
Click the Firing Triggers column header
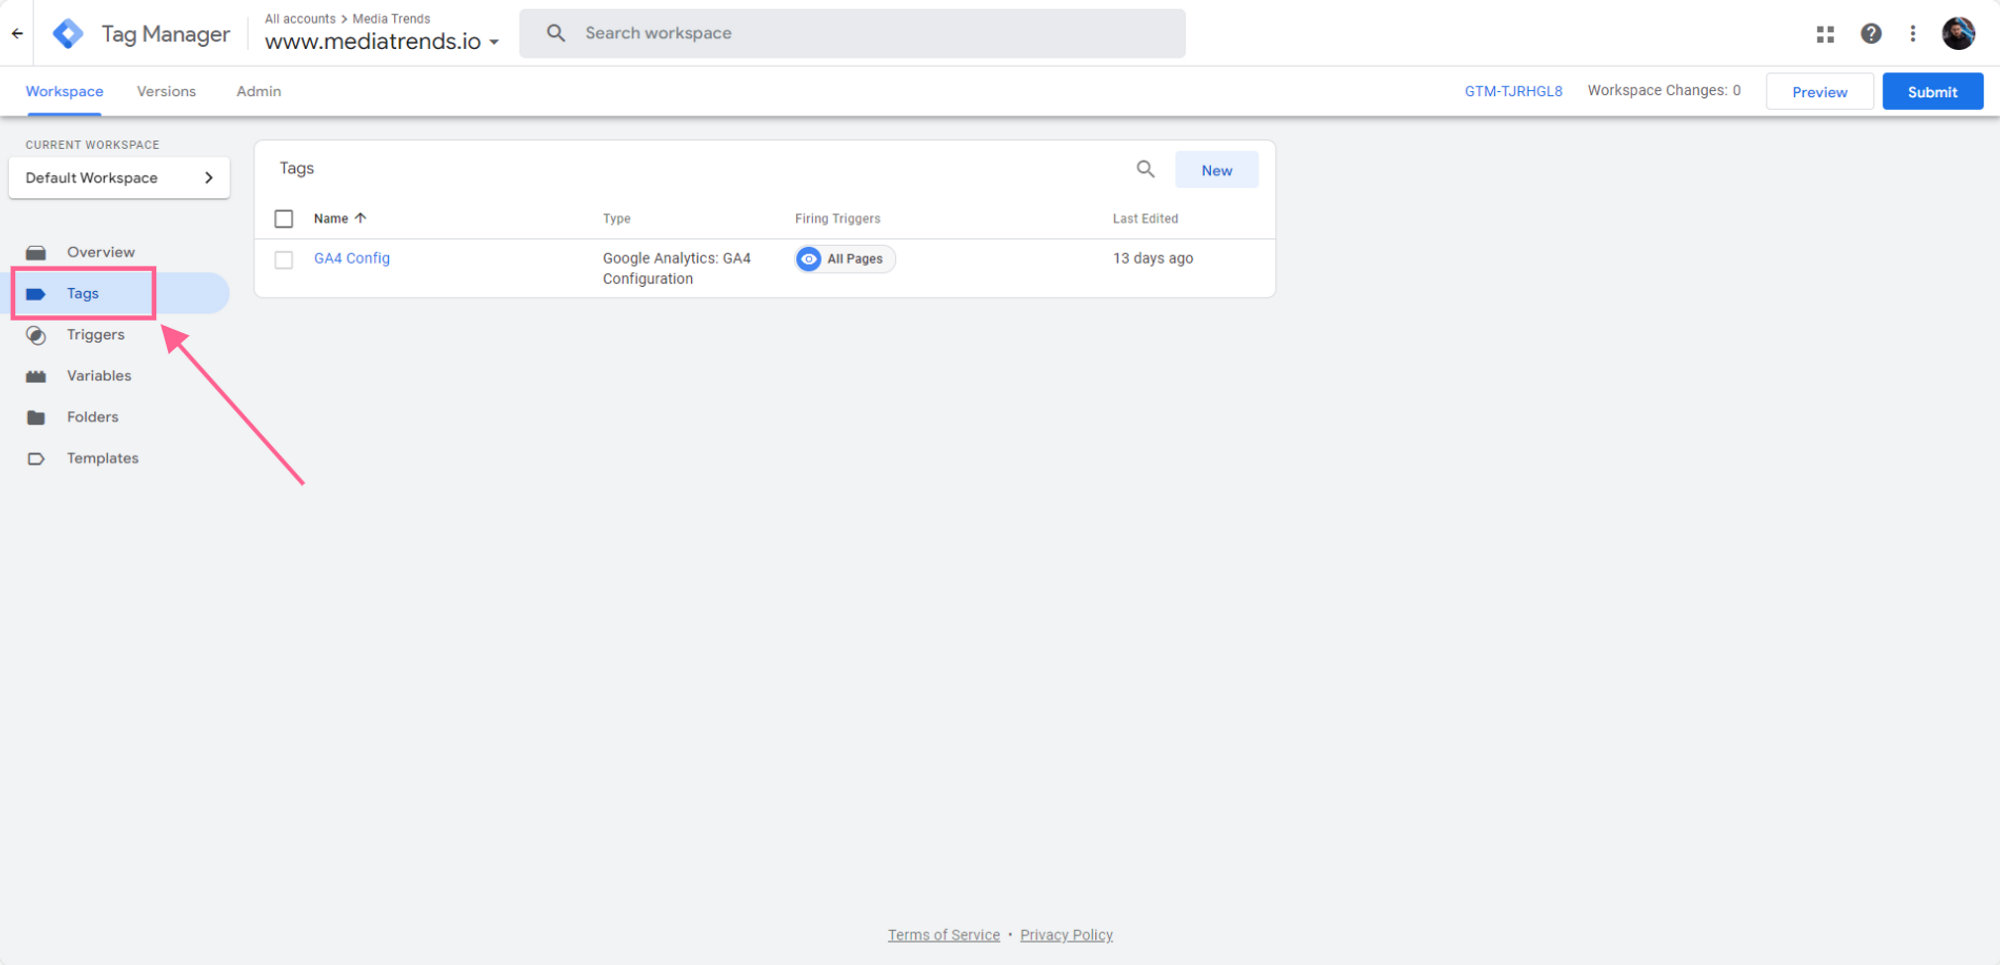coord(838,218)
